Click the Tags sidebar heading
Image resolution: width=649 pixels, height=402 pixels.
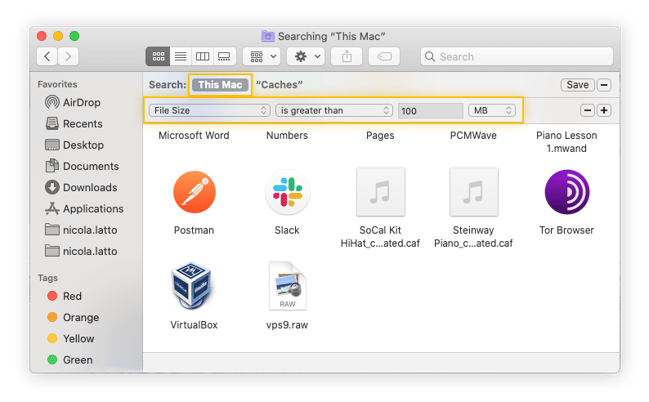tap(48, 278)
